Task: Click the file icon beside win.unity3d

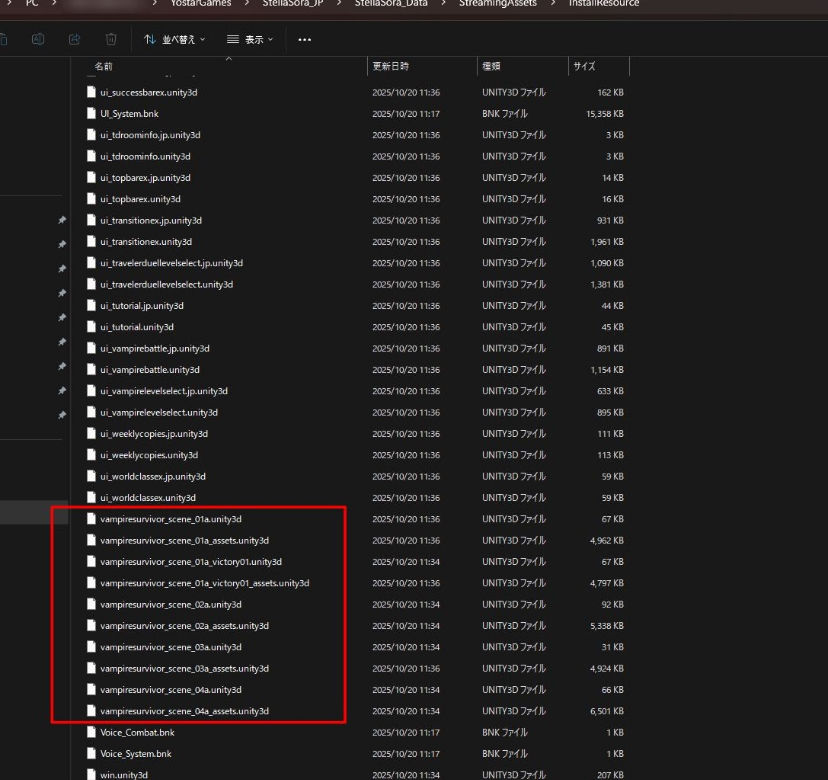Action: coord(91,775)
